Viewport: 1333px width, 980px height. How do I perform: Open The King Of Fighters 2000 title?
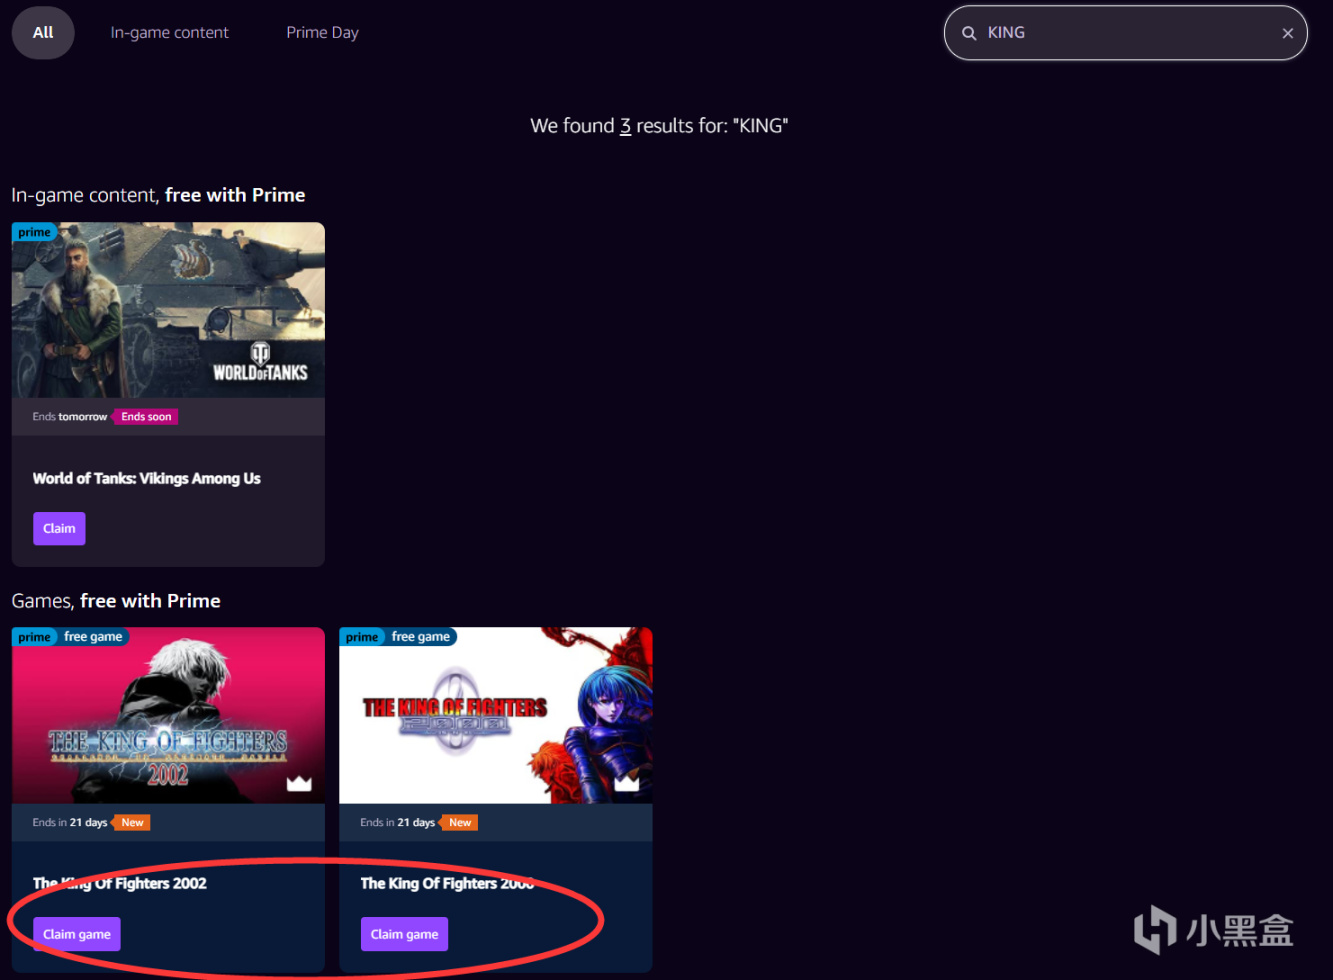447,883
